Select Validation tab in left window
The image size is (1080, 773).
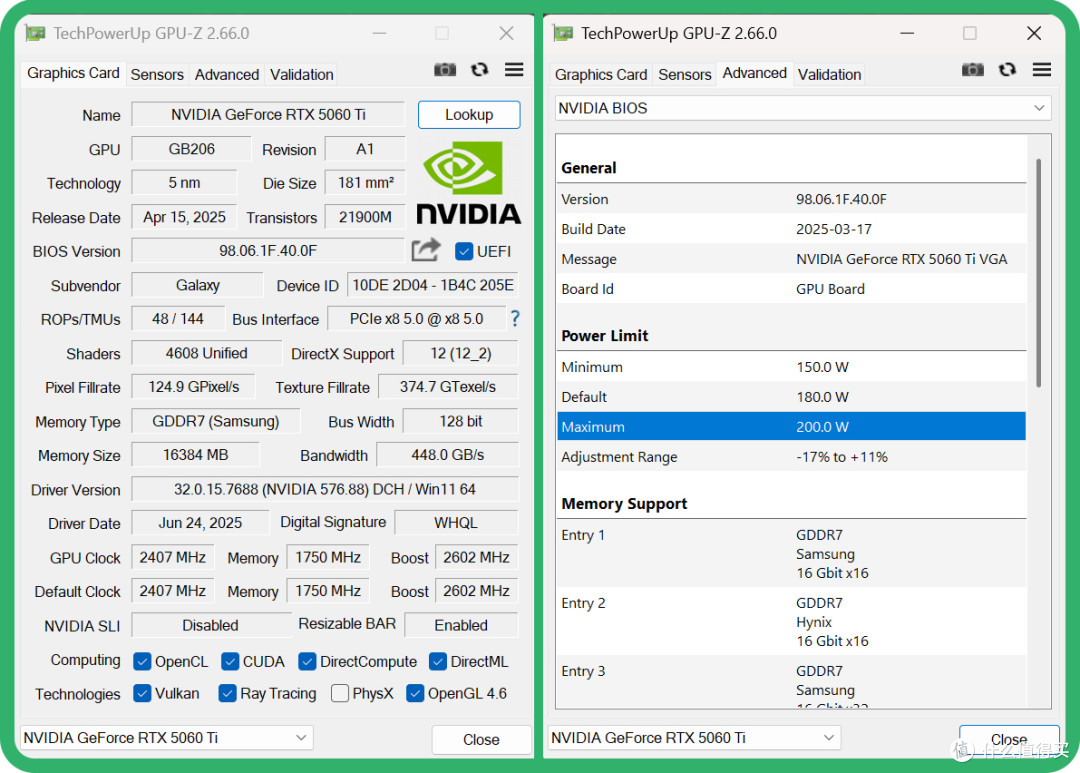[x=302, y=74]
